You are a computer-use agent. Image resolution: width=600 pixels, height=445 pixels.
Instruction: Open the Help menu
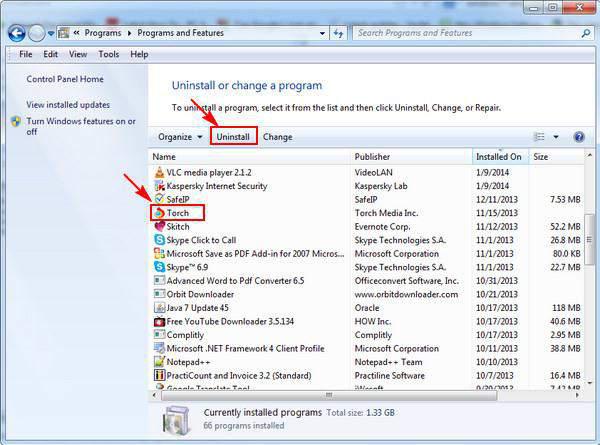[139, 54]
